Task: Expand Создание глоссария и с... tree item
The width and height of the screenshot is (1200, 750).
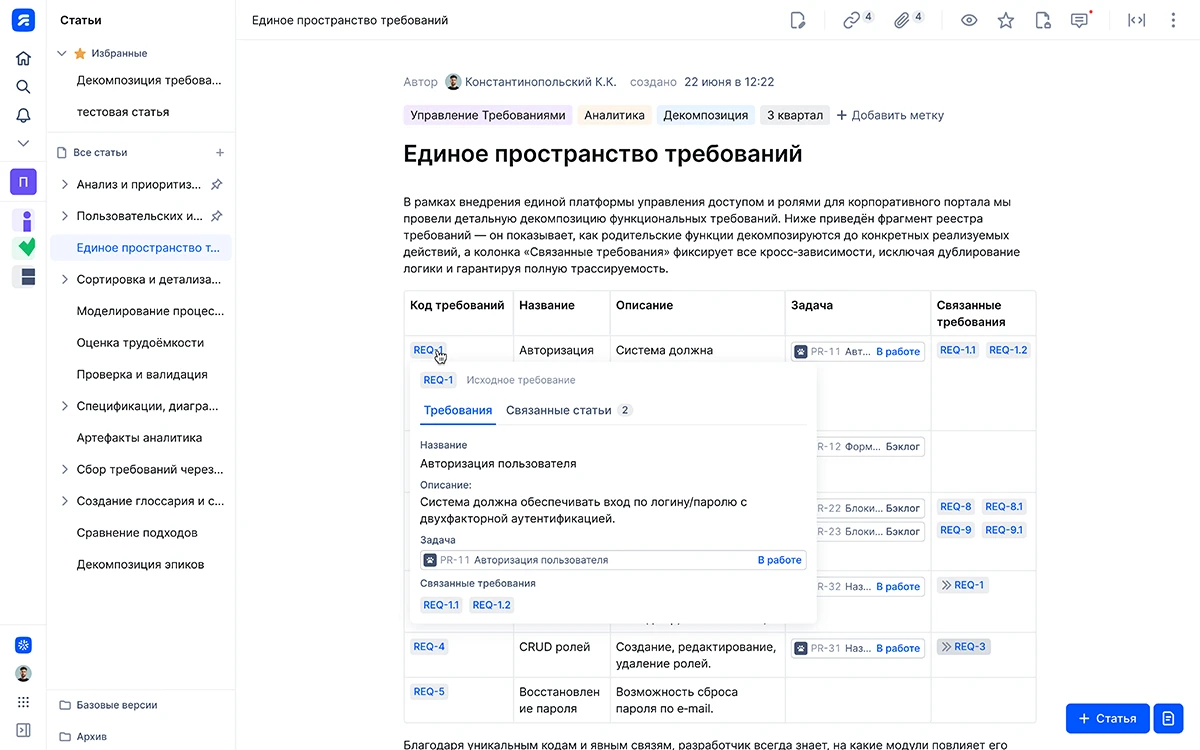Action: (65, 501)
